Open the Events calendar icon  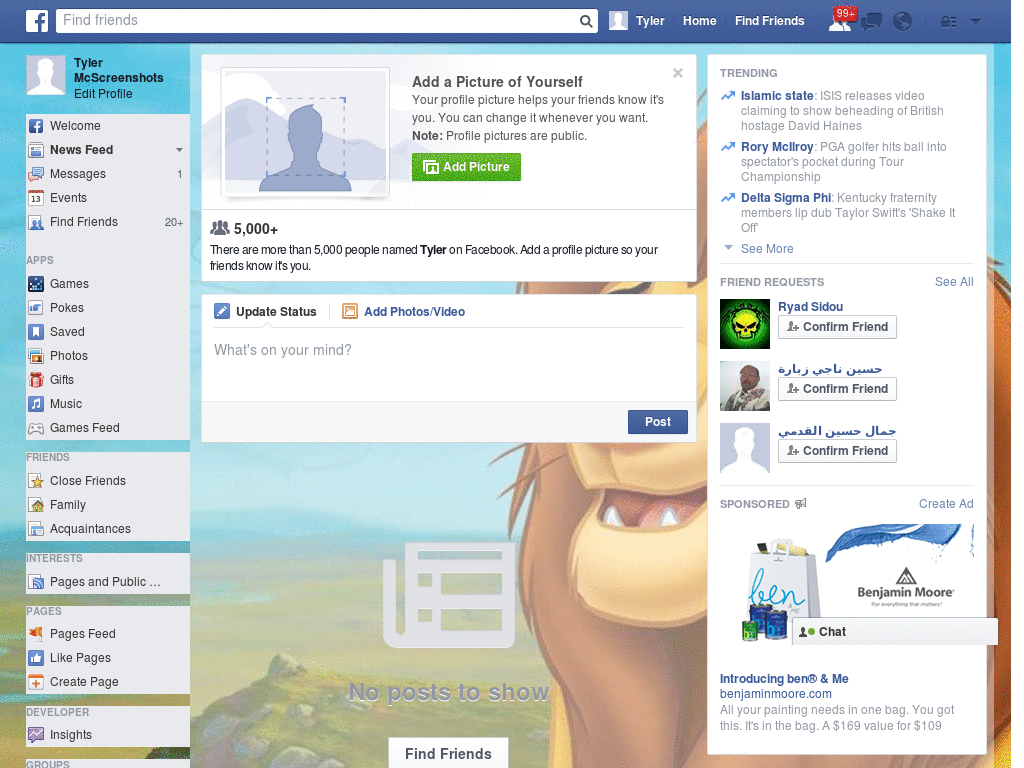36,198
